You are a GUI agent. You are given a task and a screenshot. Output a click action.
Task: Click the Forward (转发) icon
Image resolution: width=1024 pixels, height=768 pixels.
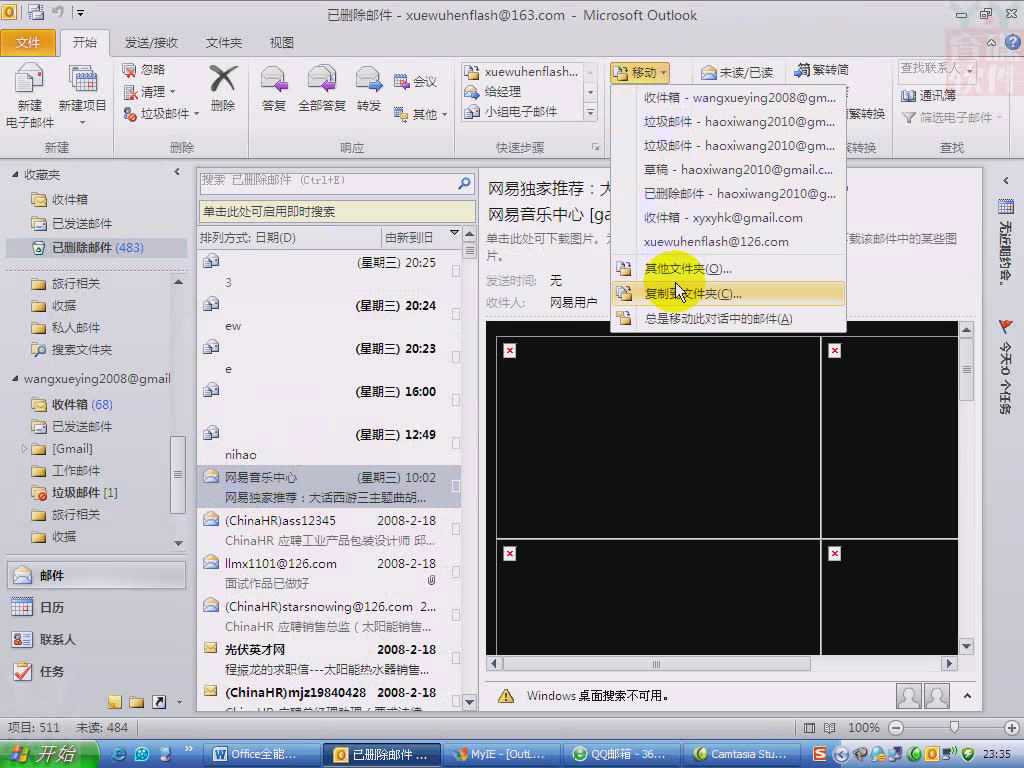[368, 80]
